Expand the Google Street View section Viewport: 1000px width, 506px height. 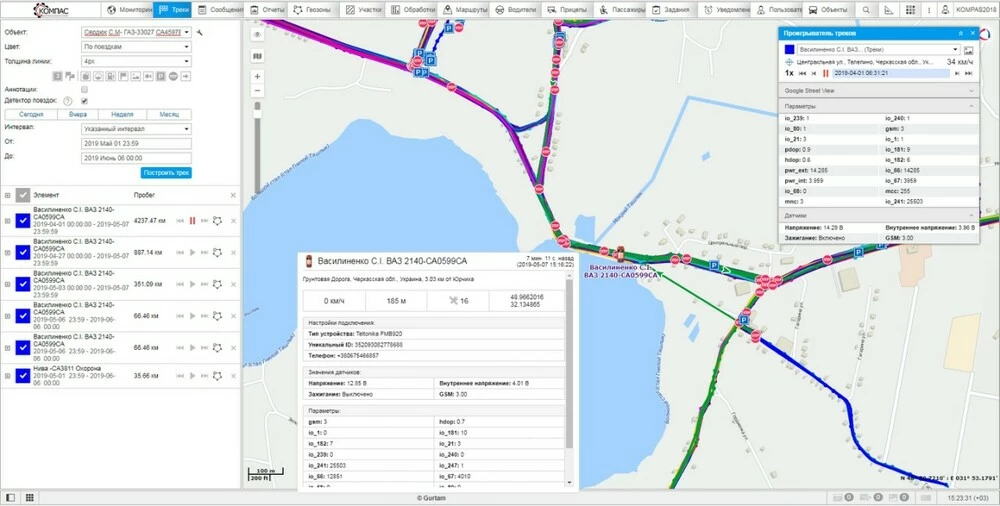(x=878, y=90)
